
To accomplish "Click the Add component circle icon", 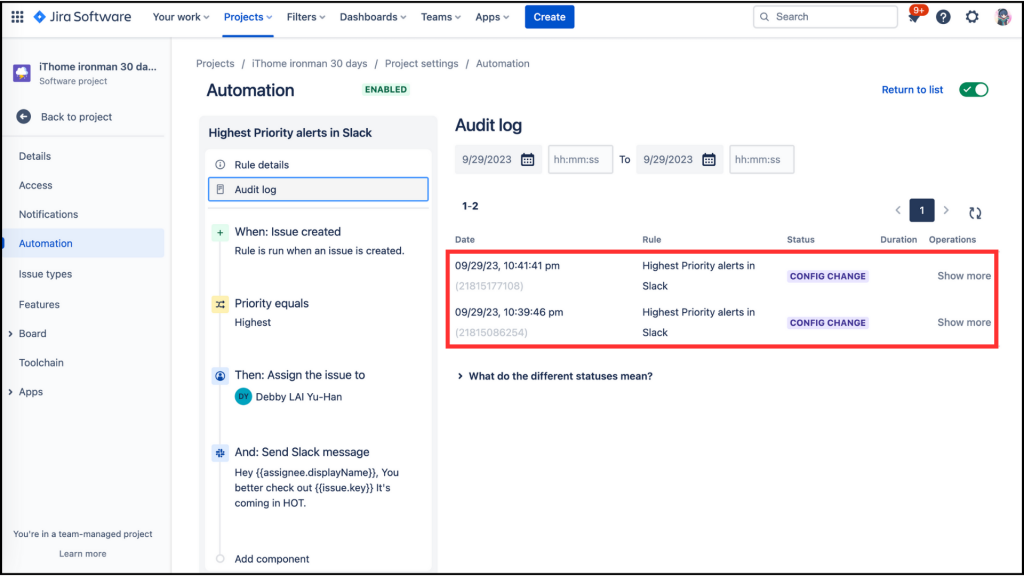I will [220, 559].
